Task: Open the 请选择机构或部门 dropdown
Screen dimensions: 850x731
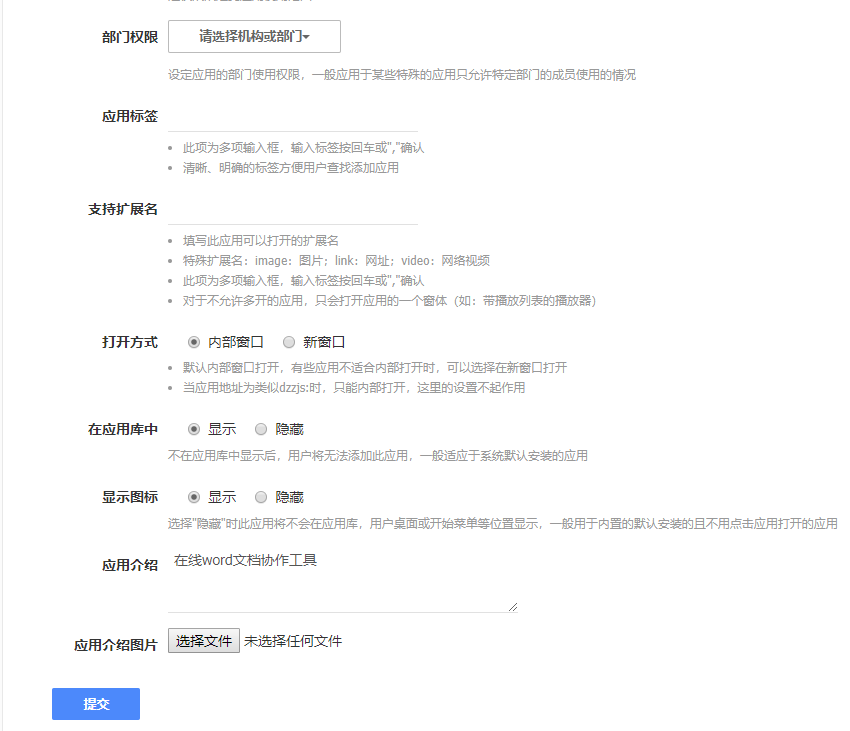Action: tap(254, 37)
